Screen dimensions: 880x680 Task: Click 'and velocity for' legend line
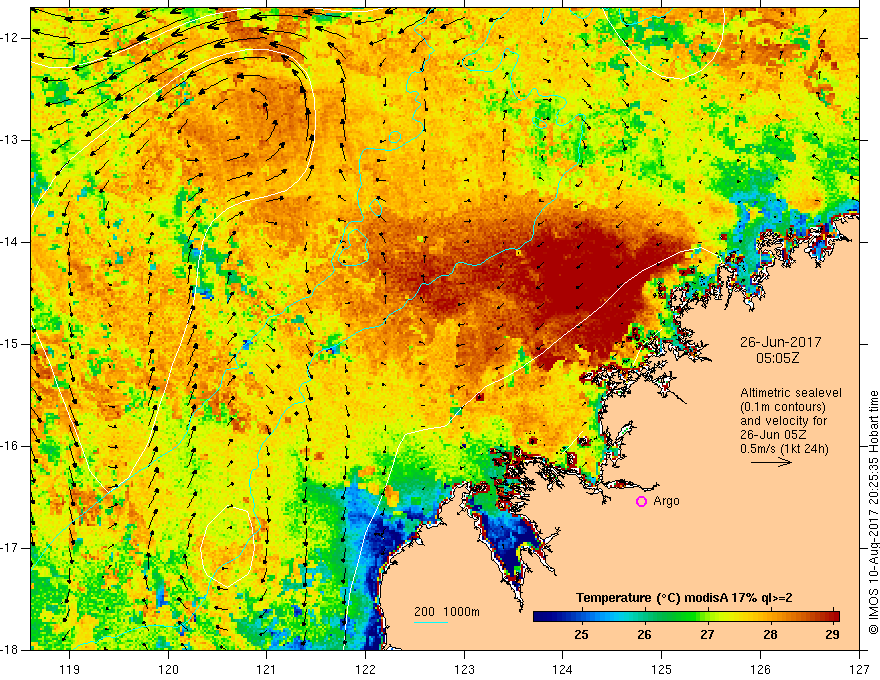(x=783, y=421)
